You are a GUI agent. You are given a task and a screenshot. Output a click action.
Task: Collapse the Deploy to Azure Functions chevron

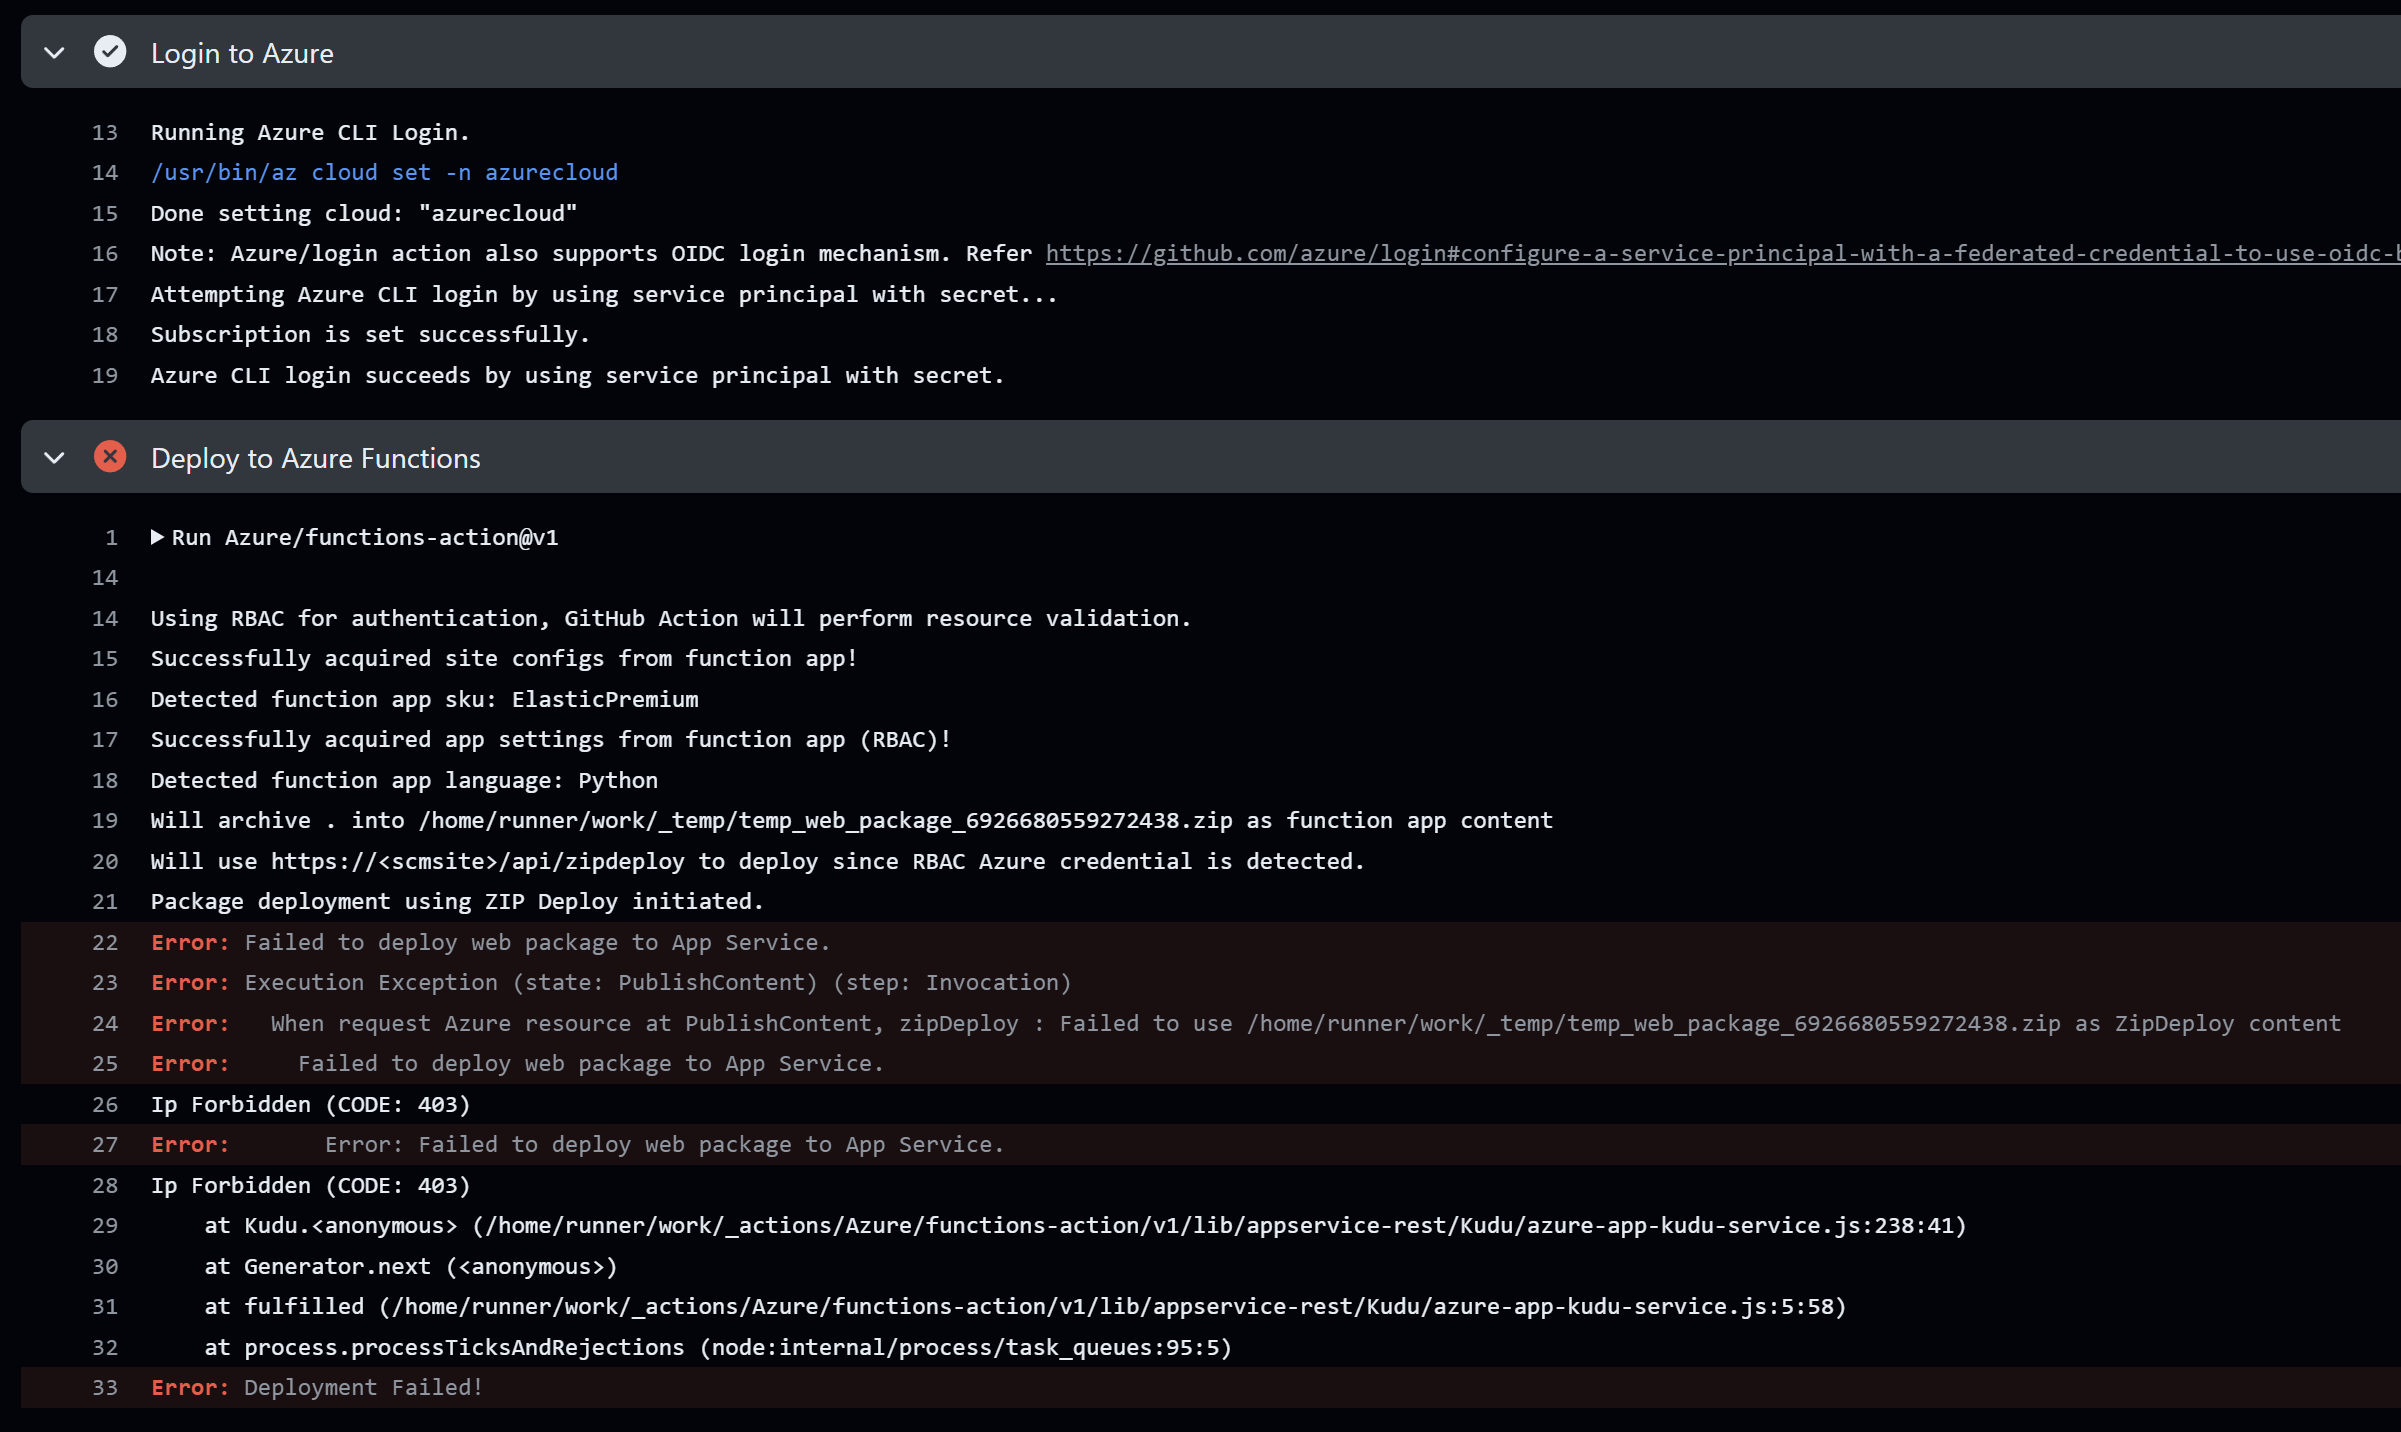[55, 458]
